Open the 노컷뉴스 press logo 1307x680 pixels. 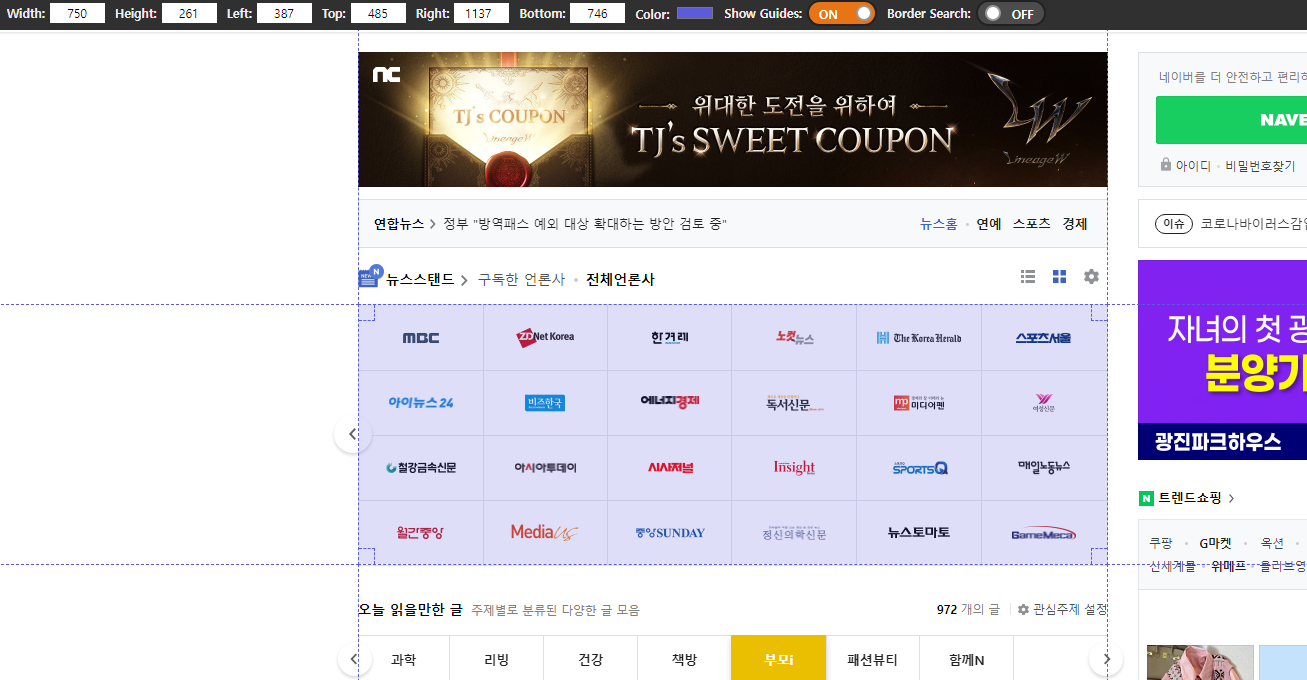click(794, 338)
